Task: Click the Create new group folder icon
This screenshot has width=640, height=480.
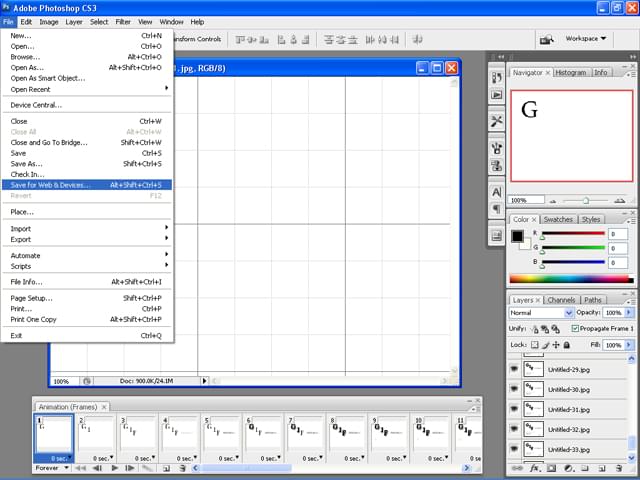Action: coord(585,468)
